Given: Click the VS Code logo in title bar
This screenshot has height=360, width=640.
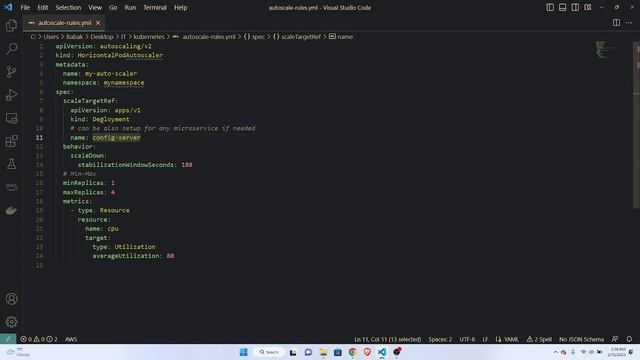Looking at the screenshot, I should pos(8,7).
